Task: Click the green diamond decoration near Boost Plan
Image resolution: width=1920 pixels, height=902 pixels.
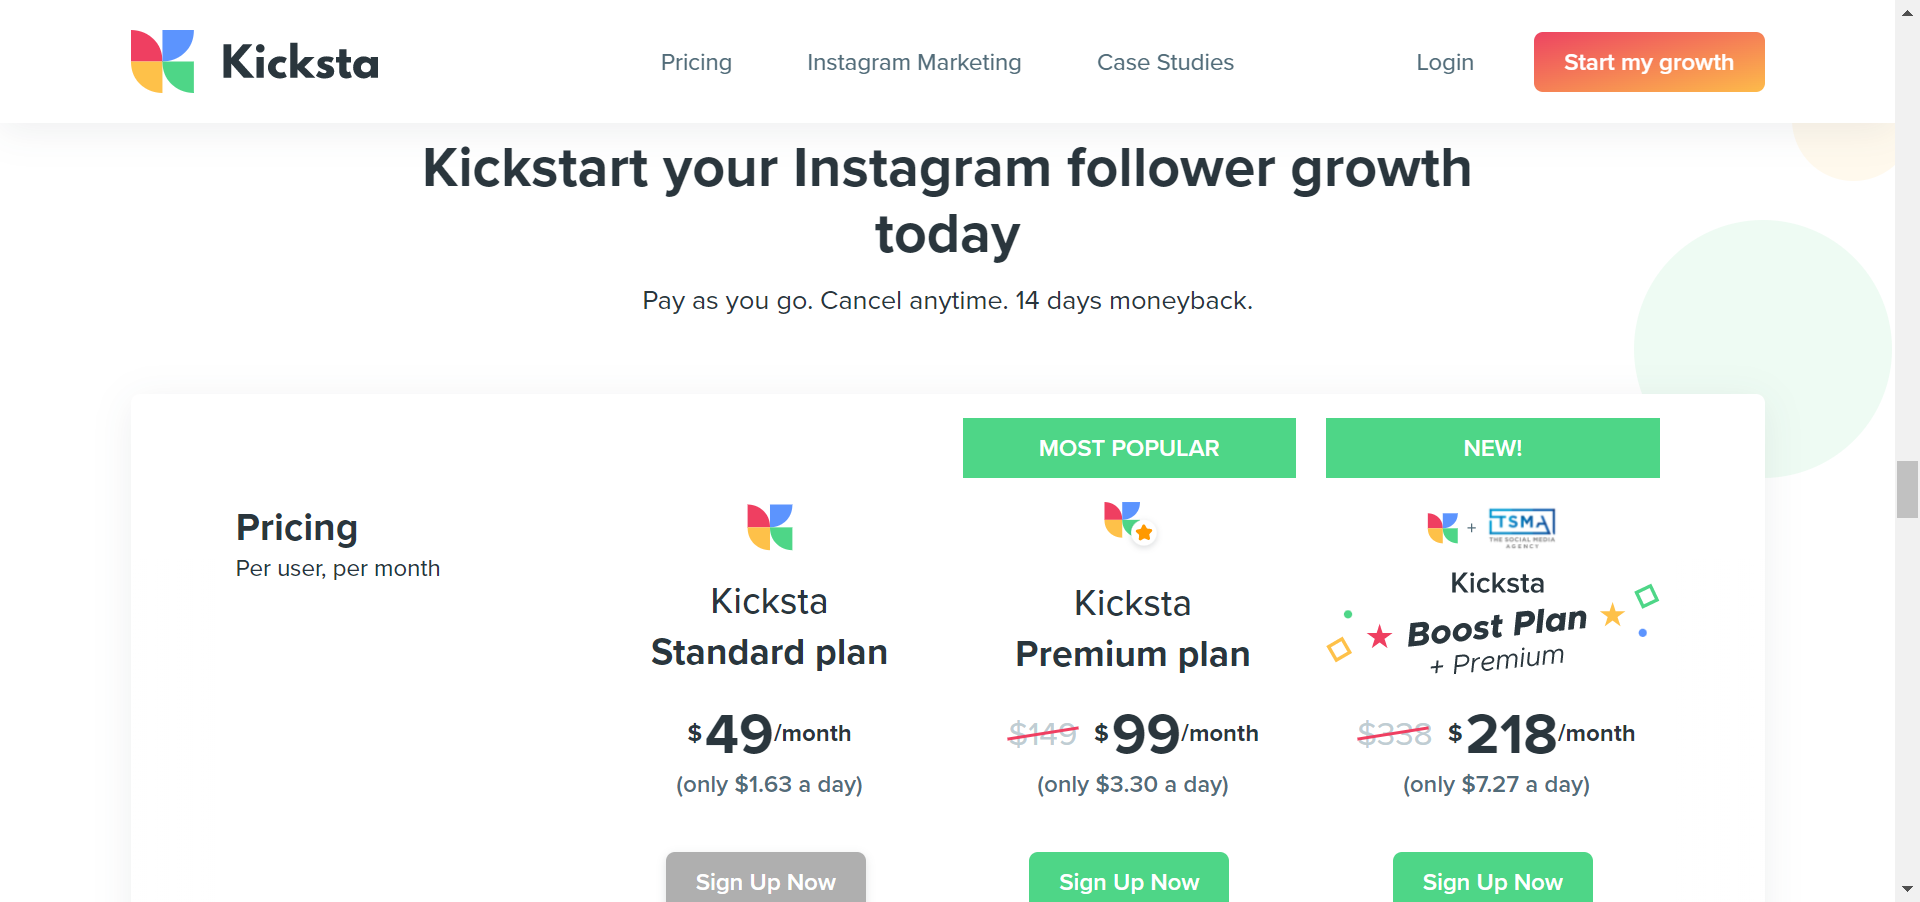Action: click(x=1646, y=596)
